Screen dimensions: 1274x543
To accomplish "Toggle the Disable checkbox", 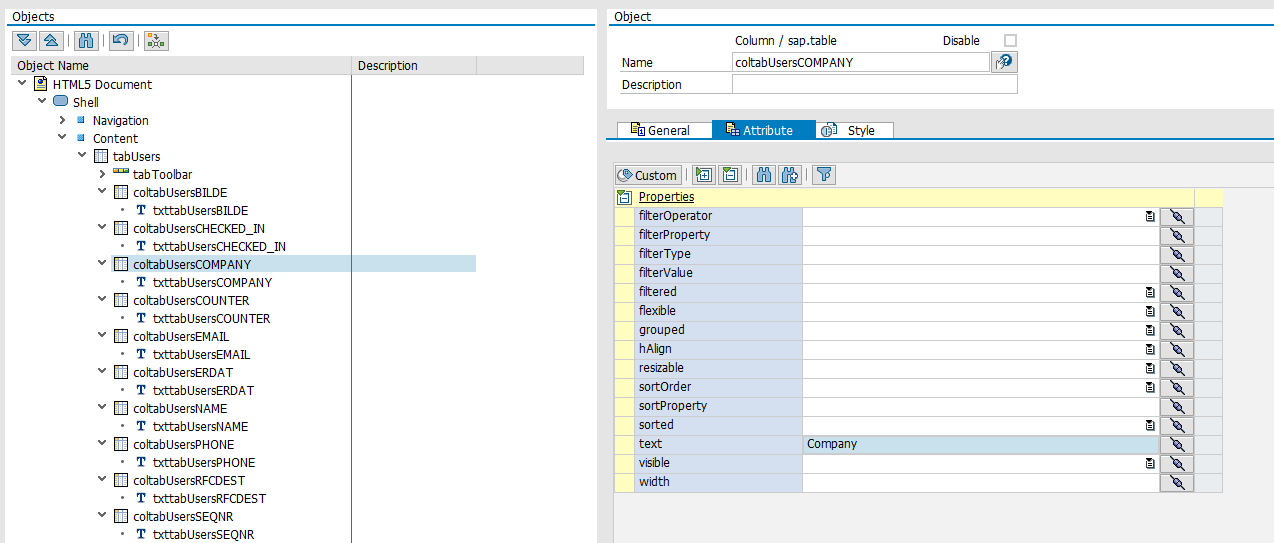I will point(1010,40).
